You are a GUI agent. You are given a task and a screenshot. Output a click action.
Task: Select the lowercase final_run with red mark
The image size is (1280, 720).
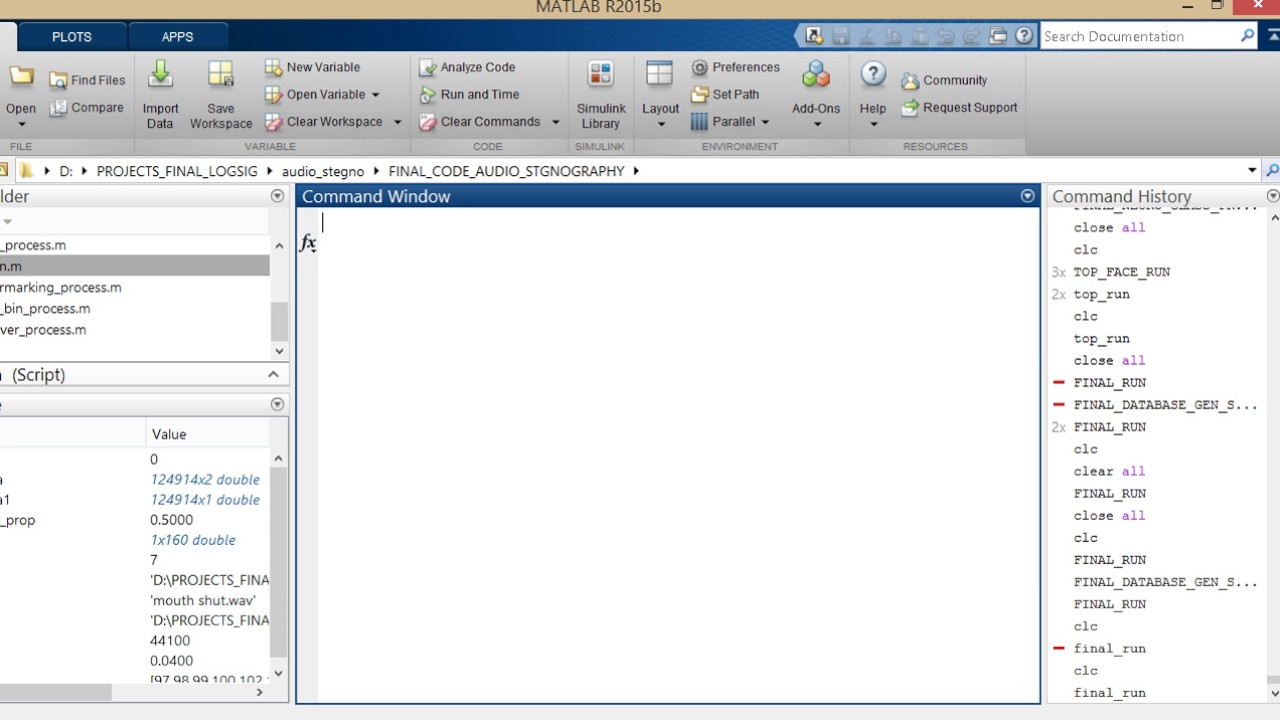click(x=1109, y=648)
